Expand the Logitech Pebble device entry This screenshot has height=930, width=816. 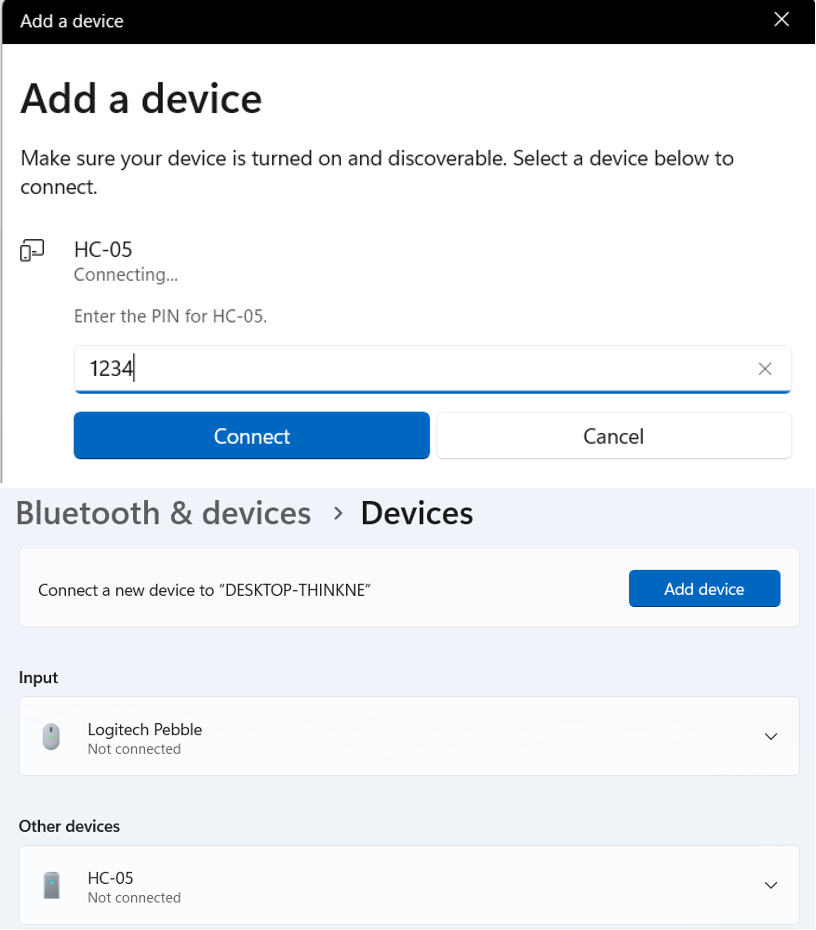(771, 737)
